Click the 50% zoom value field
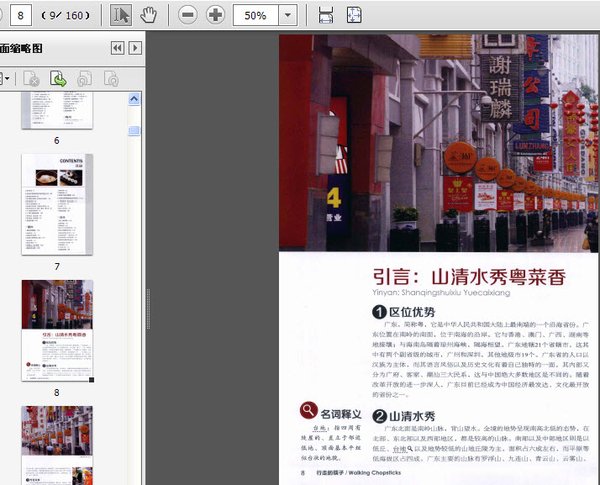 255,15
